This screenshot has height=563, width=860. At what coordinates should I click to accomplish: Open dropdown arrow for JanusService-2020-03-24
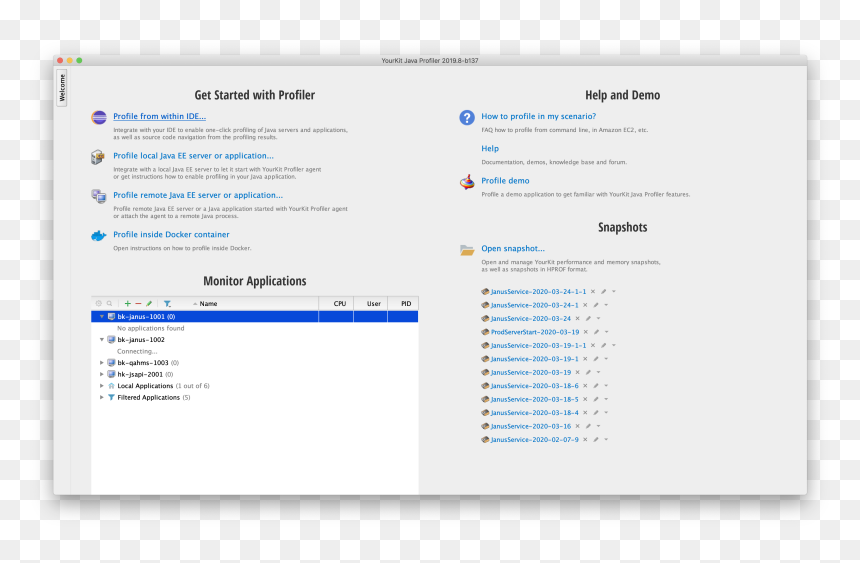[598, 318]
